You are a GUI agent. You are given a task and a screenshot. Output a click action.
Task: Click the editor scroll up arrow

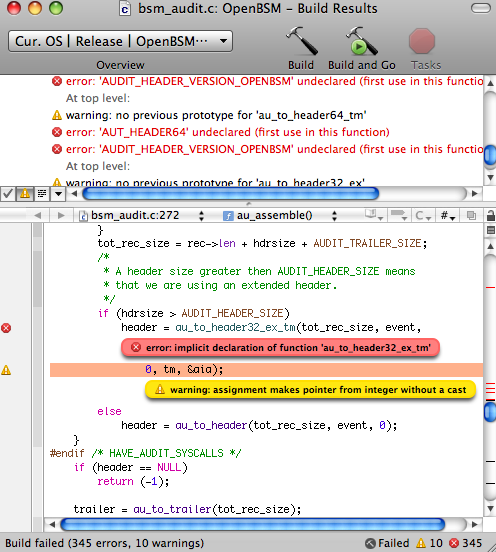pyautogui.click(x=490, y=246)
